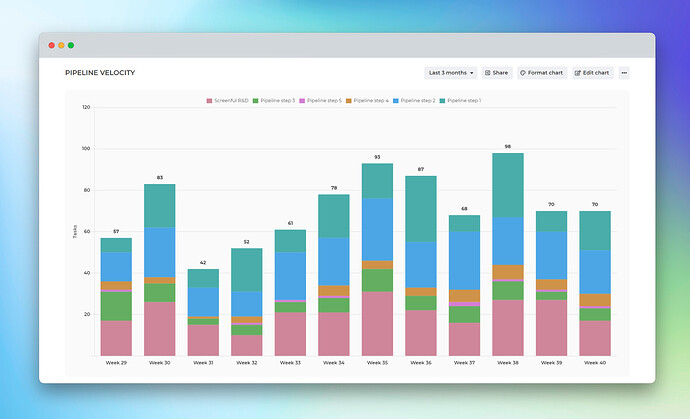Click the 'Tasks' y-axis title

(x=75, y=232)
